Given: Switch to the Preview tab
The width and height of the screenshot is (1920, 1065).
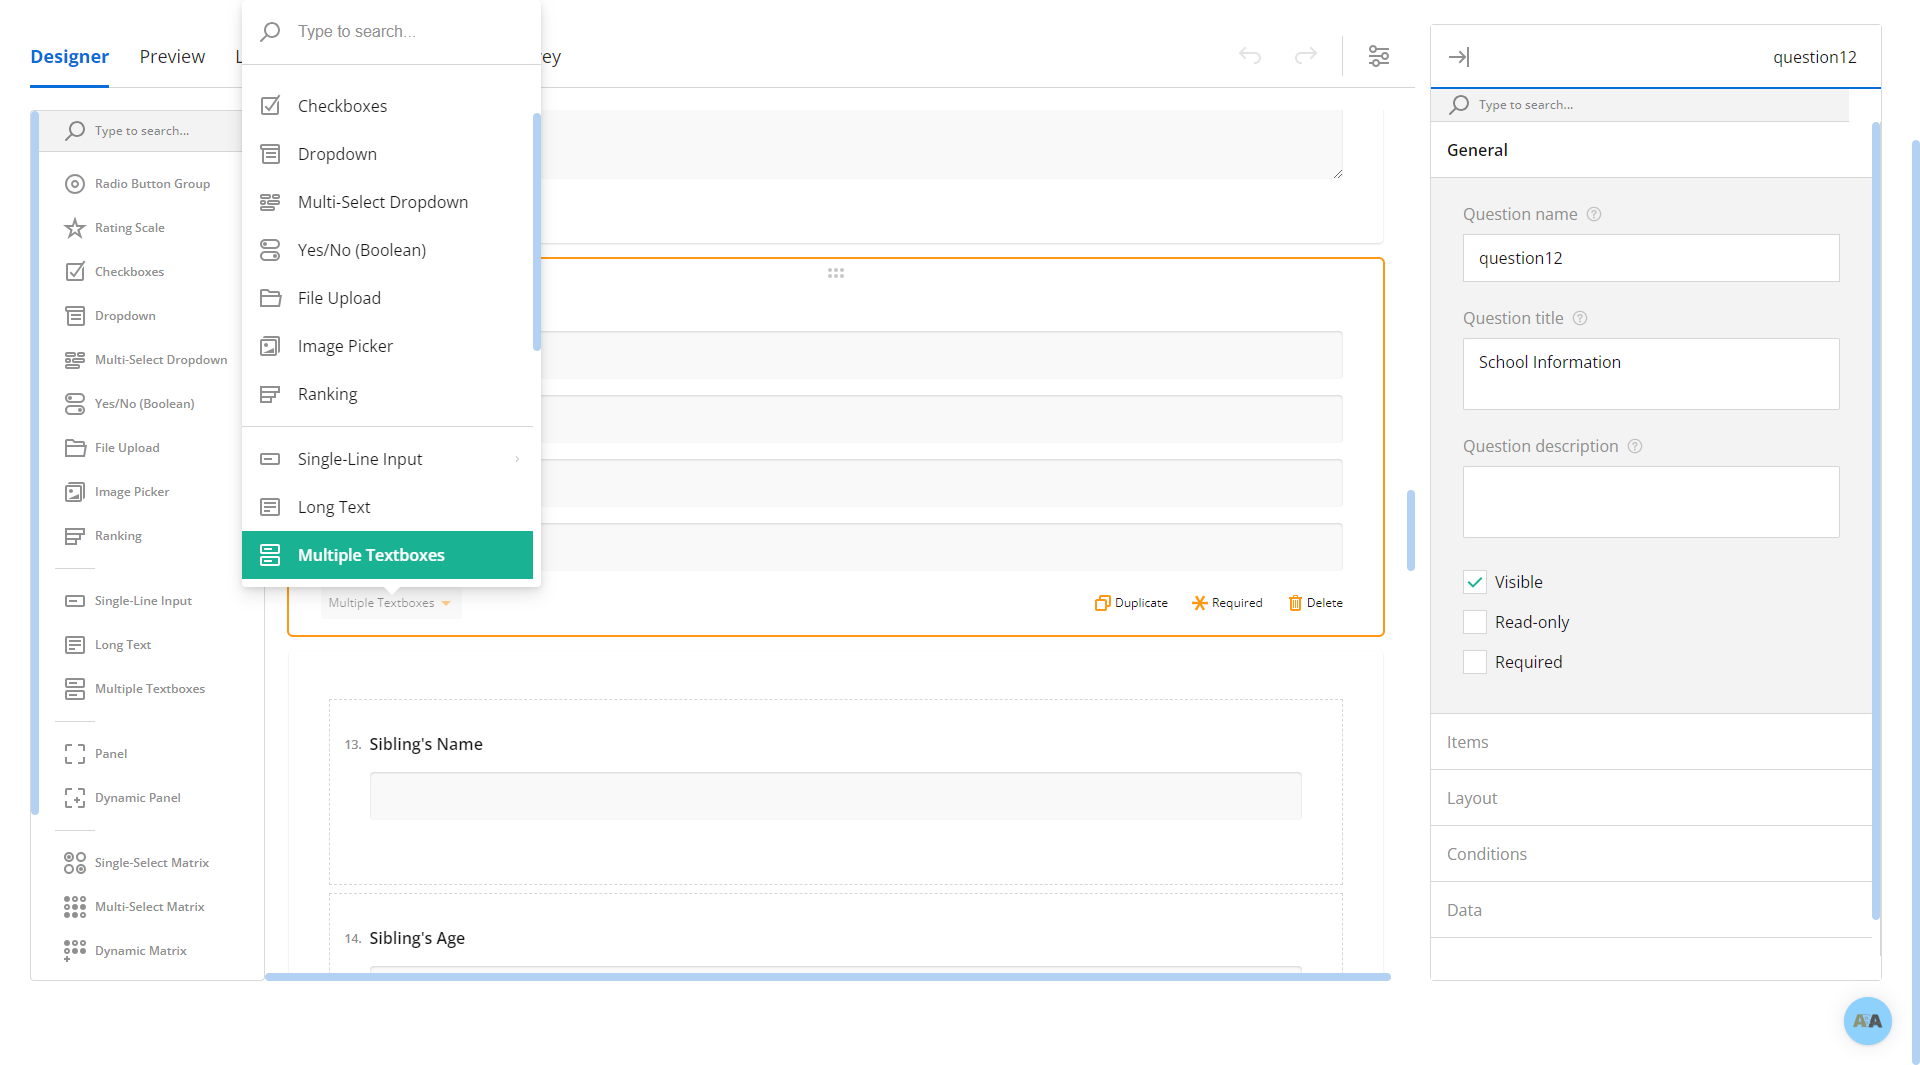Looking at the screenshot, I should 172,57.
